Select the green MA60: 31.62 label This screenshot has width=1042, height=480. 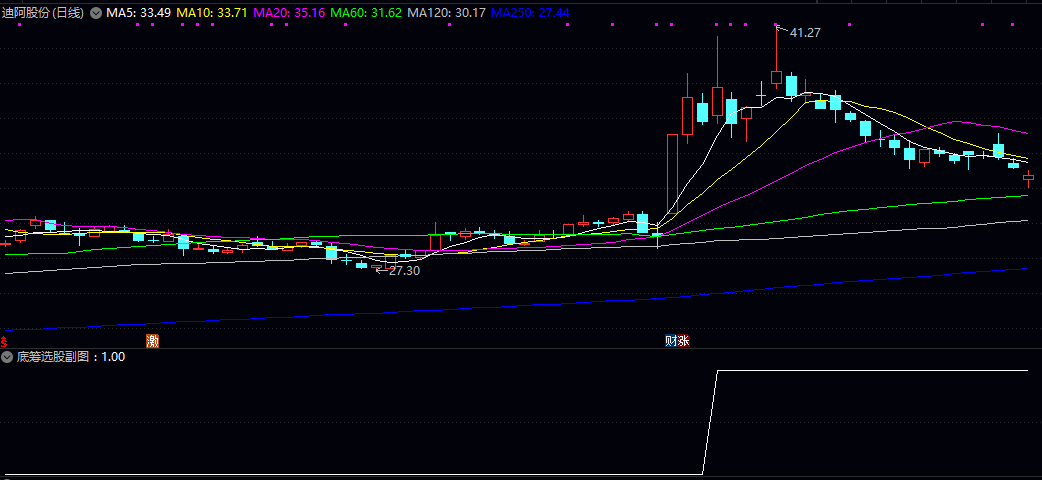[x=366, y=13]
